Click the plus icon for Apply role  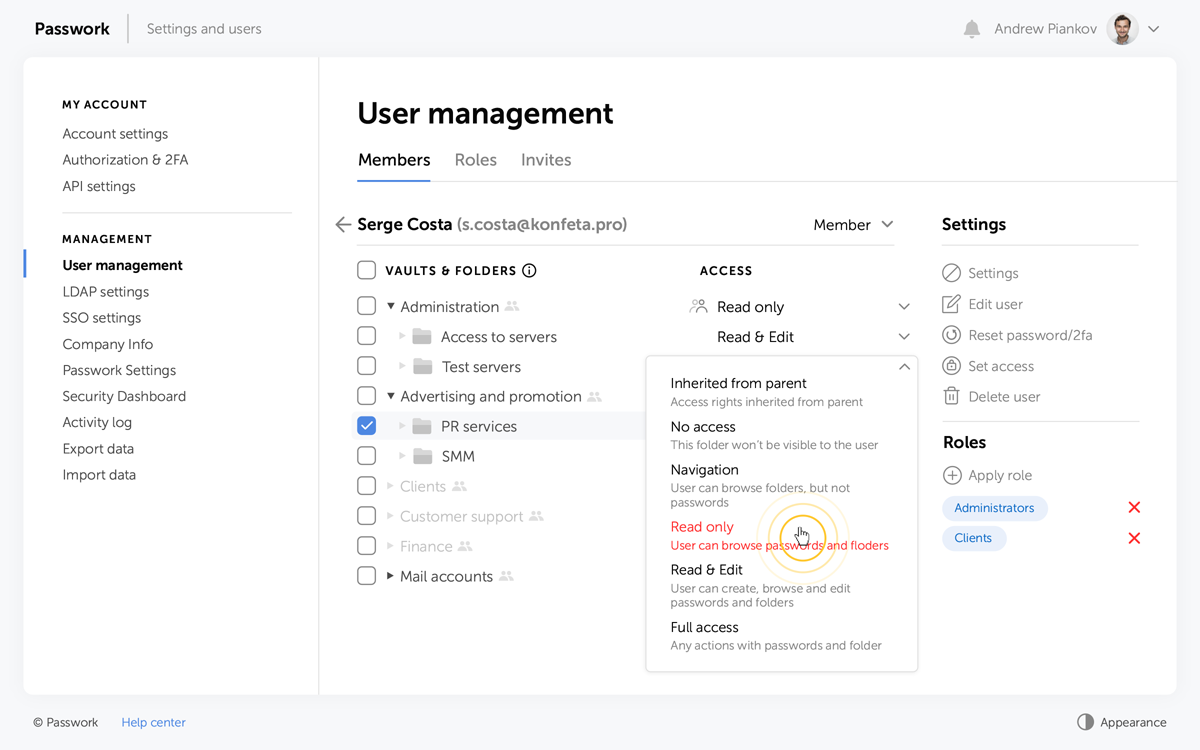952,476
